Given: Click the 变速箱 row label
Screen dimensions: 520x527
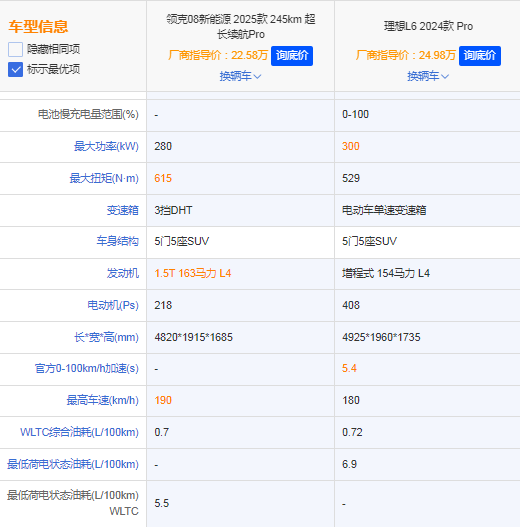Looking at the screenshot, I should (x=123, y=210).
